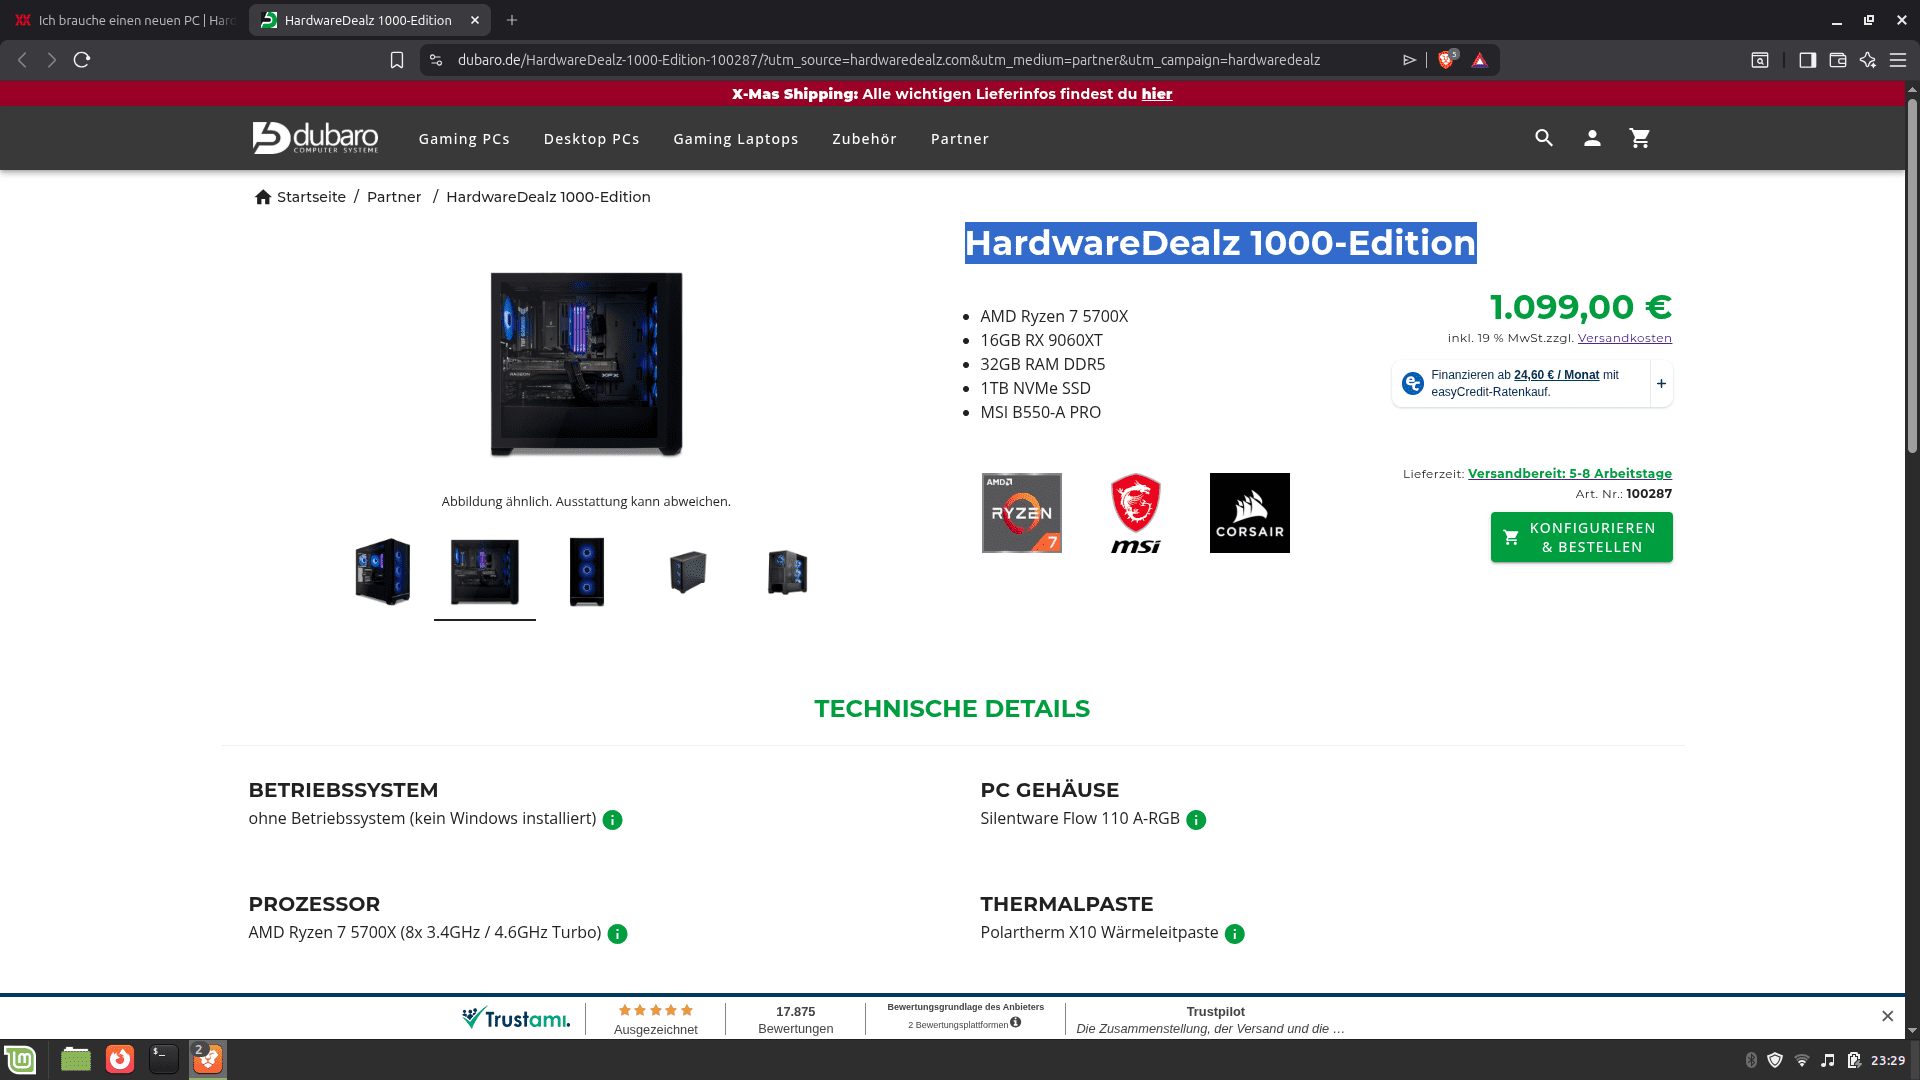Click Konfigurieren & Bestellen button
The height and width of the screenshot is (1080, 1920).
[x=1581, y=537]
